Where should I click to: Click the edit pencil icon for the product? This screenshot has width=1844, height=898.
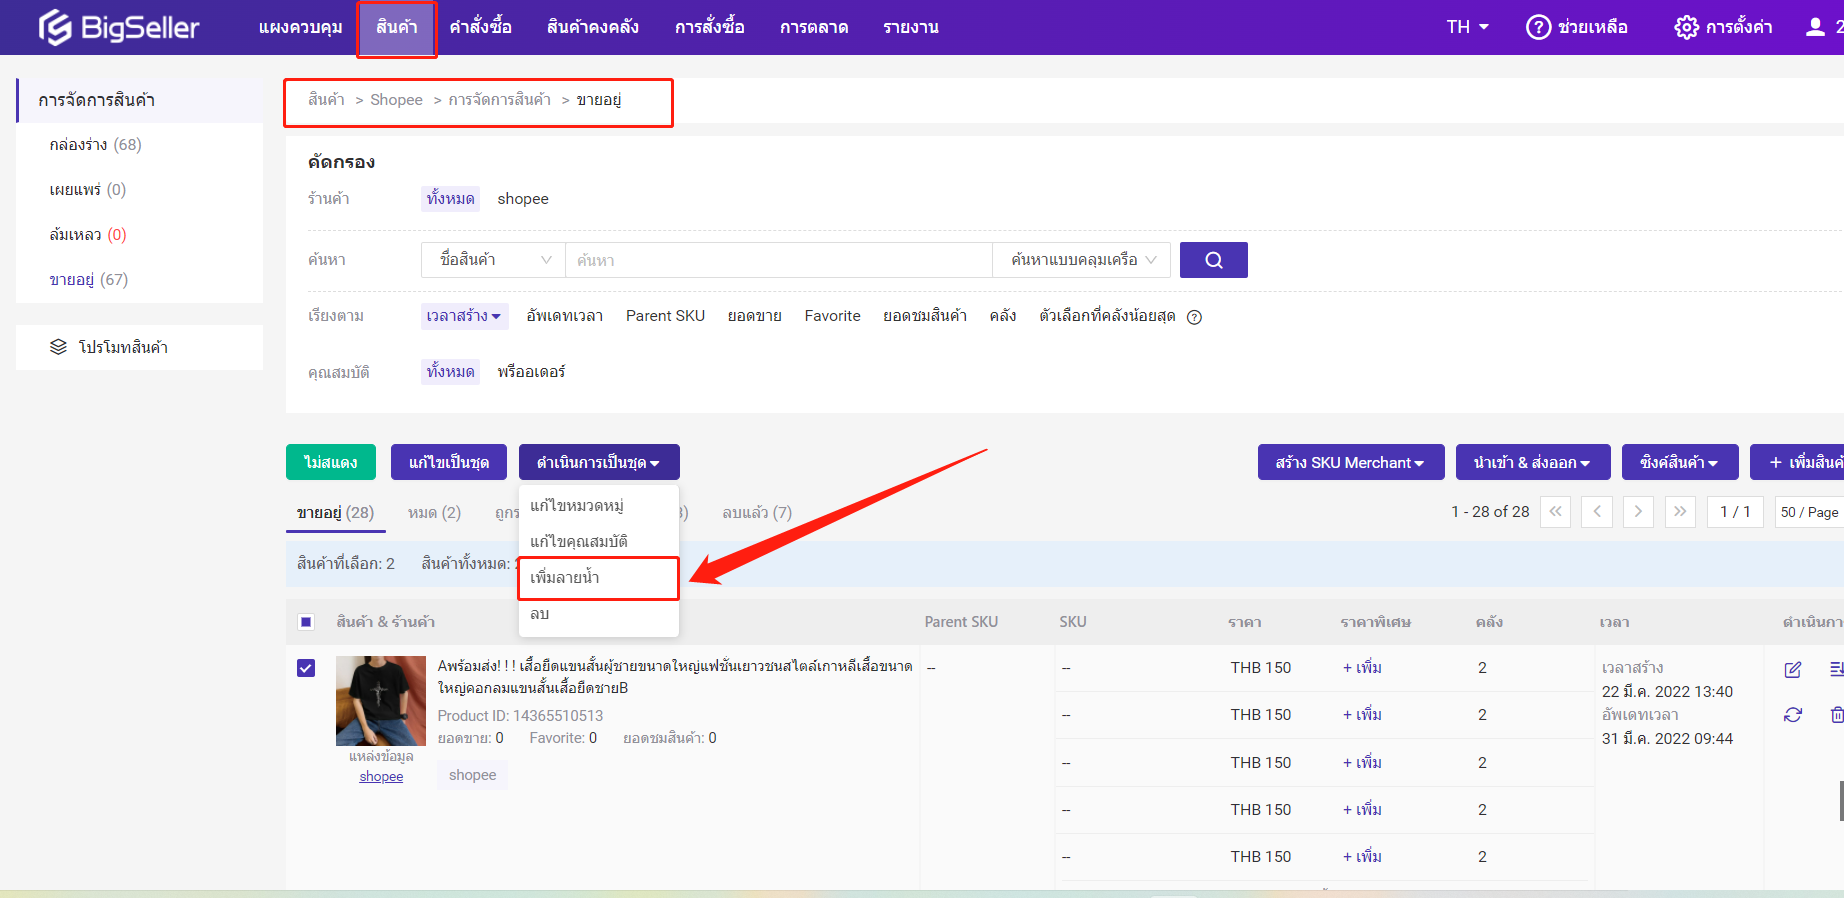tap(1792, 669)
